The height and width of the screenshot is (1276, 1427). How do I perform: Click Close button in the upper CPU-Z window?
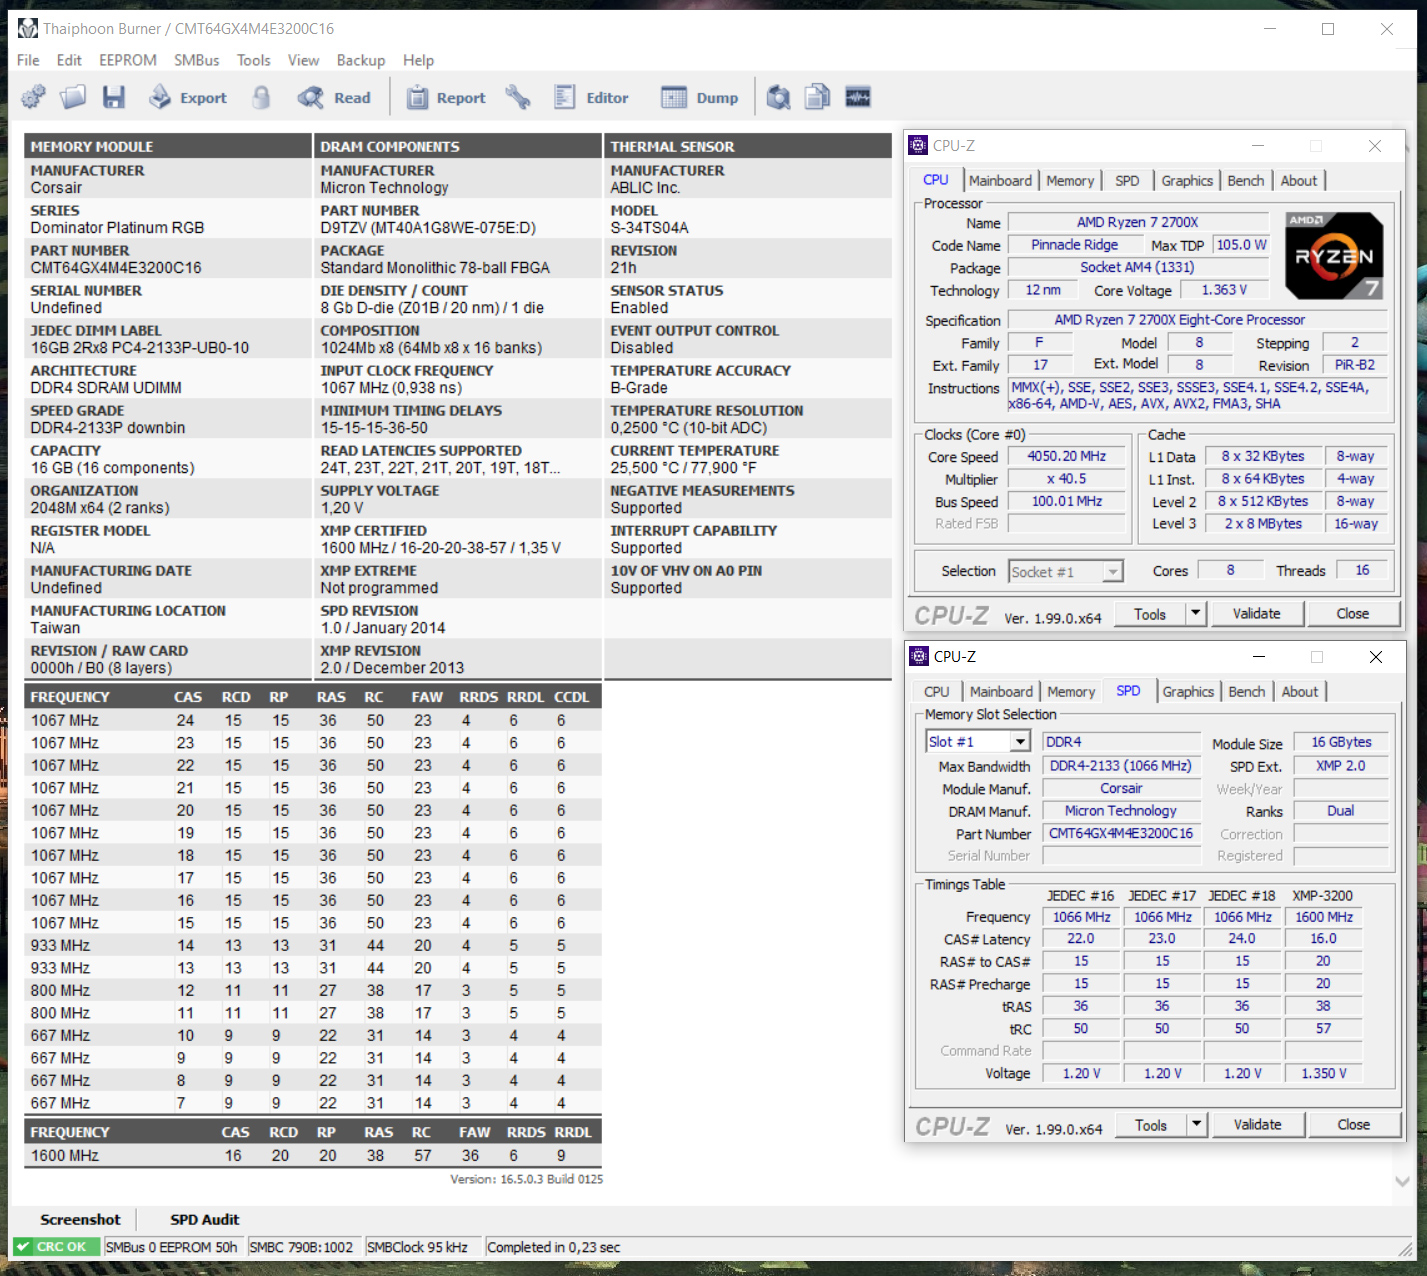[x=1353, y=614]
